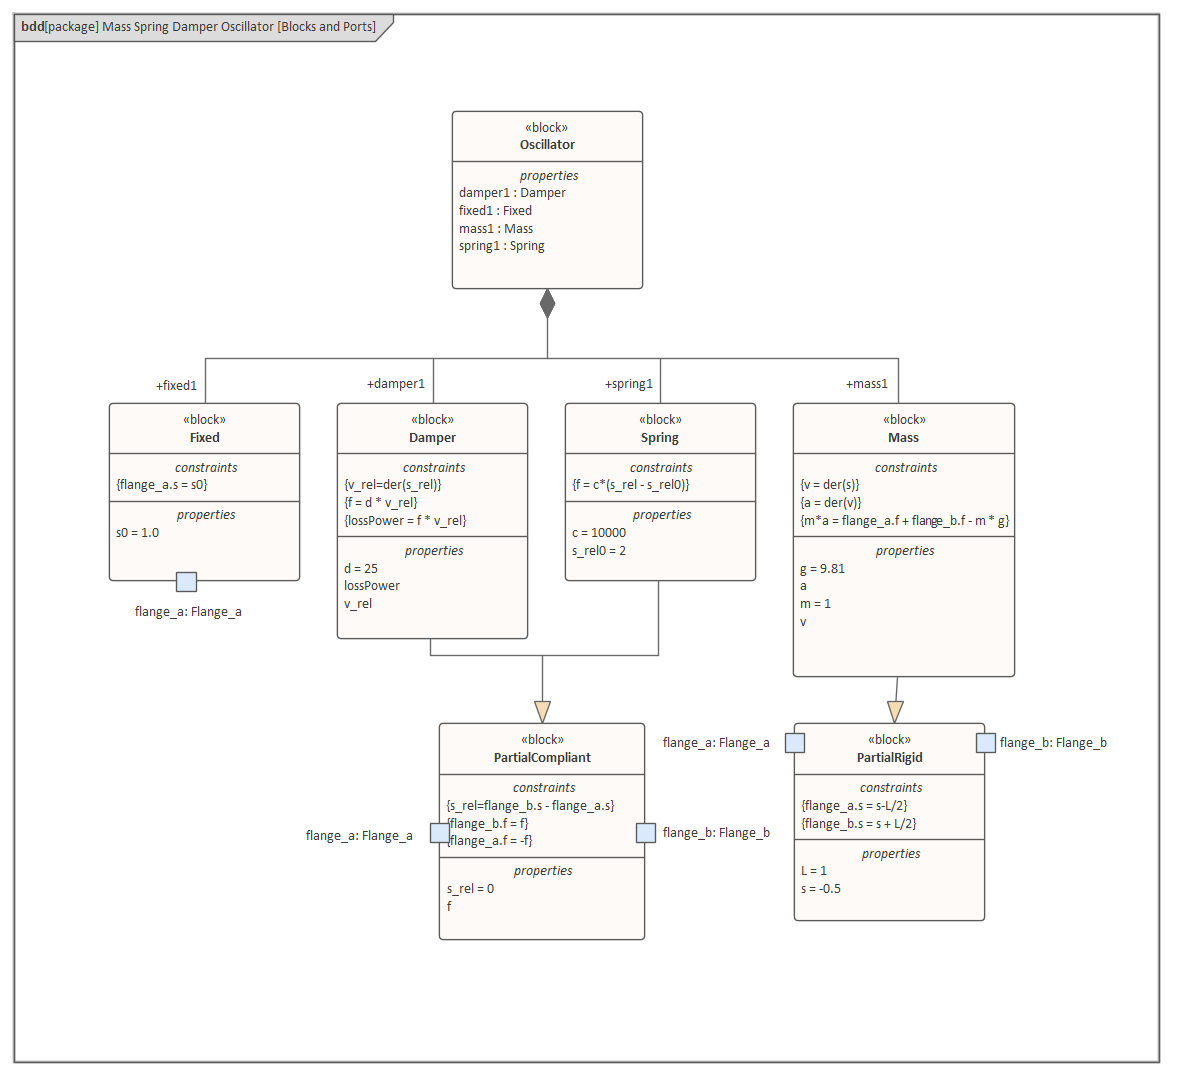Click the 'damper1 : Damper' property in Oscillator
The width and height of the screenshot is (1178, 1079).
pyautogui.click(x=512, y=193)
